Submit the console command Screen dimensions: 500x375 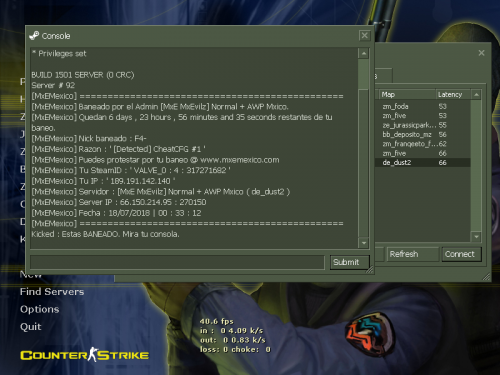pyautogui.click(x=350, y=262)
